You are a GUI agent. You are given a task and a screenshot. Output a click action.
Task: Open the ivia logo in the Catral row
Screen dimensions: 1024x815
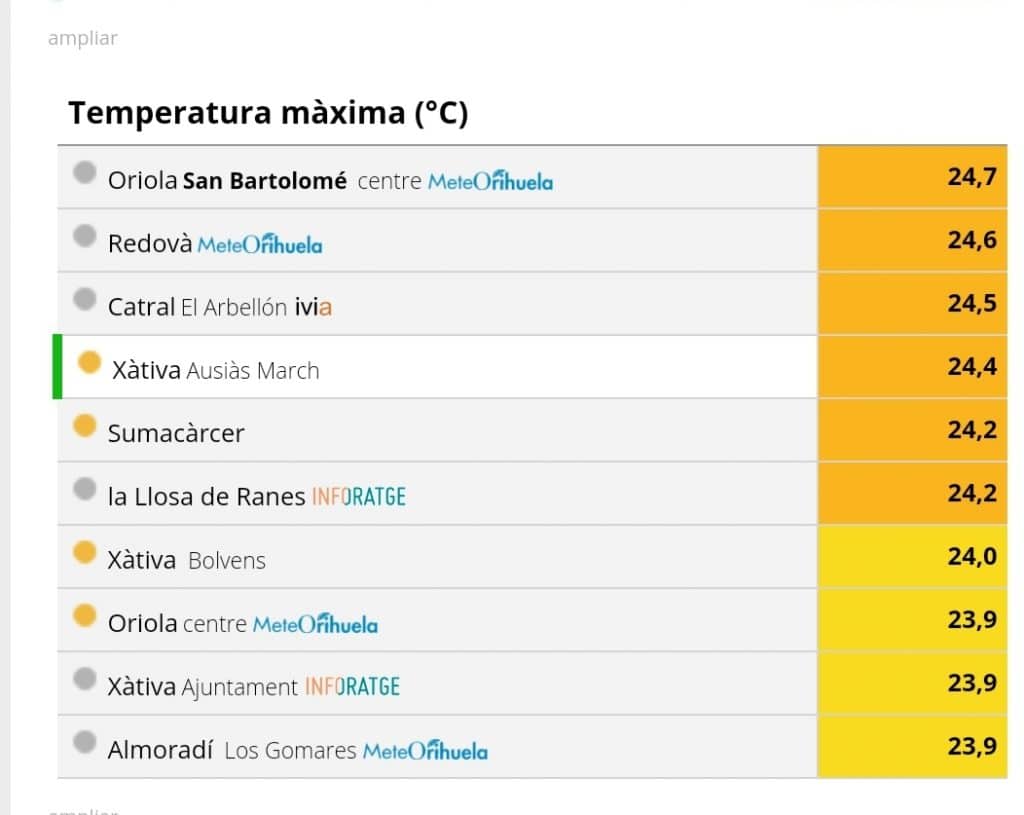click(x=313, y=306)
